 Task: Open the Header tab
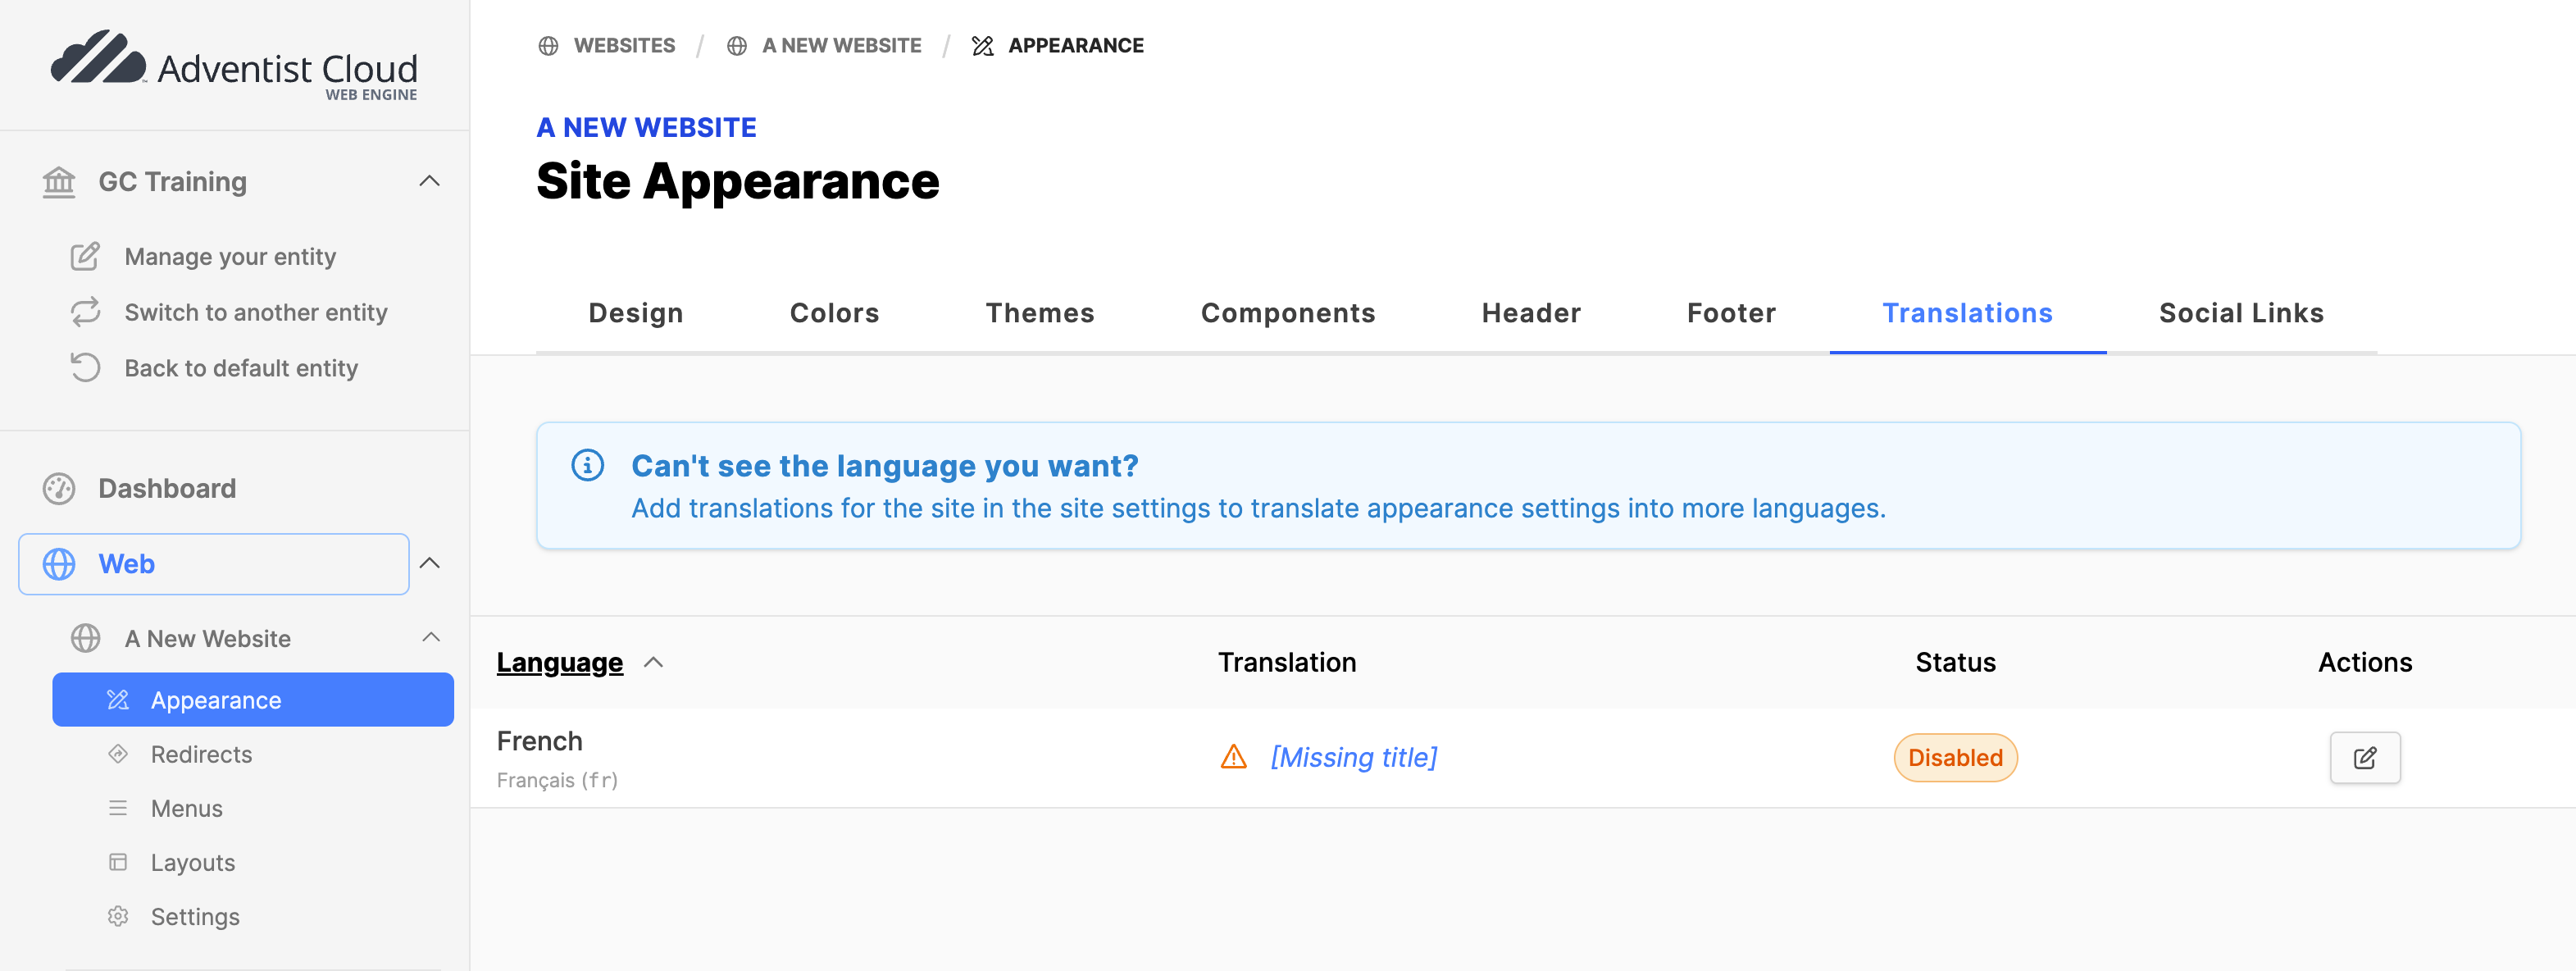click(x=1530, y=313)
